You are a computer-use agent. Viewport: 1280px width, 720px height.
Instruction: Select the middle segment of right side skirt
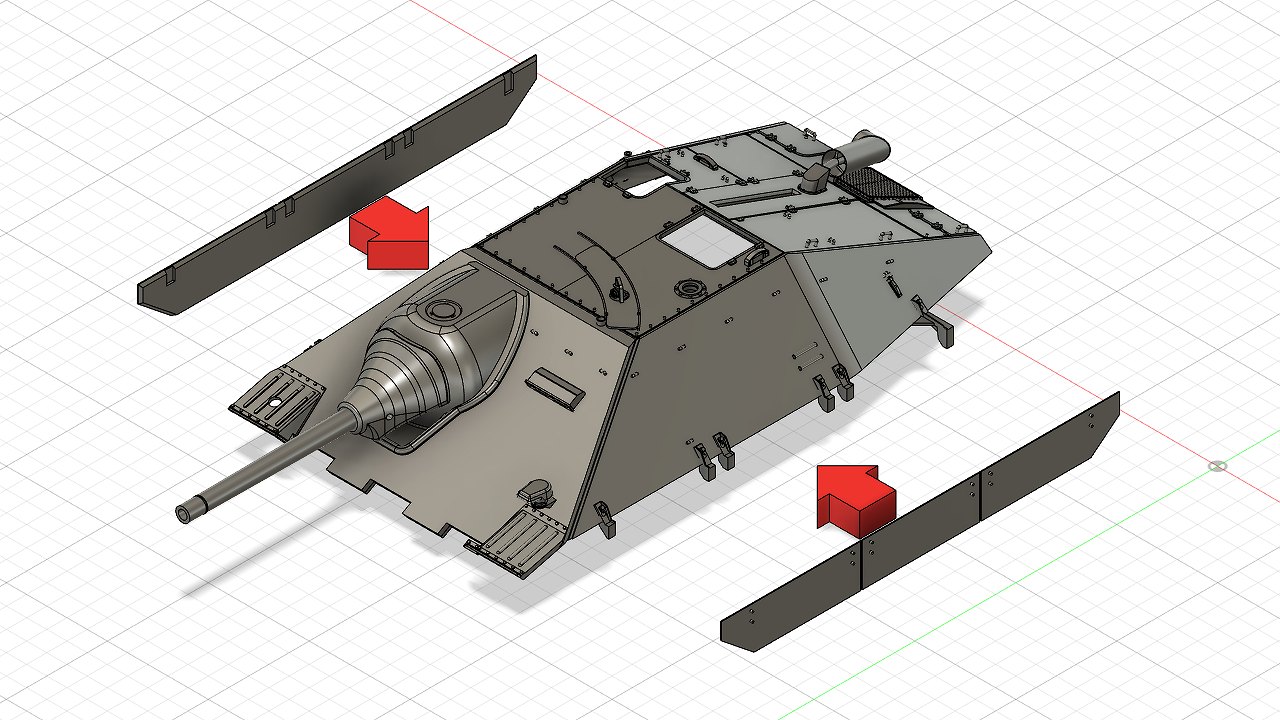tap(918, 525)
